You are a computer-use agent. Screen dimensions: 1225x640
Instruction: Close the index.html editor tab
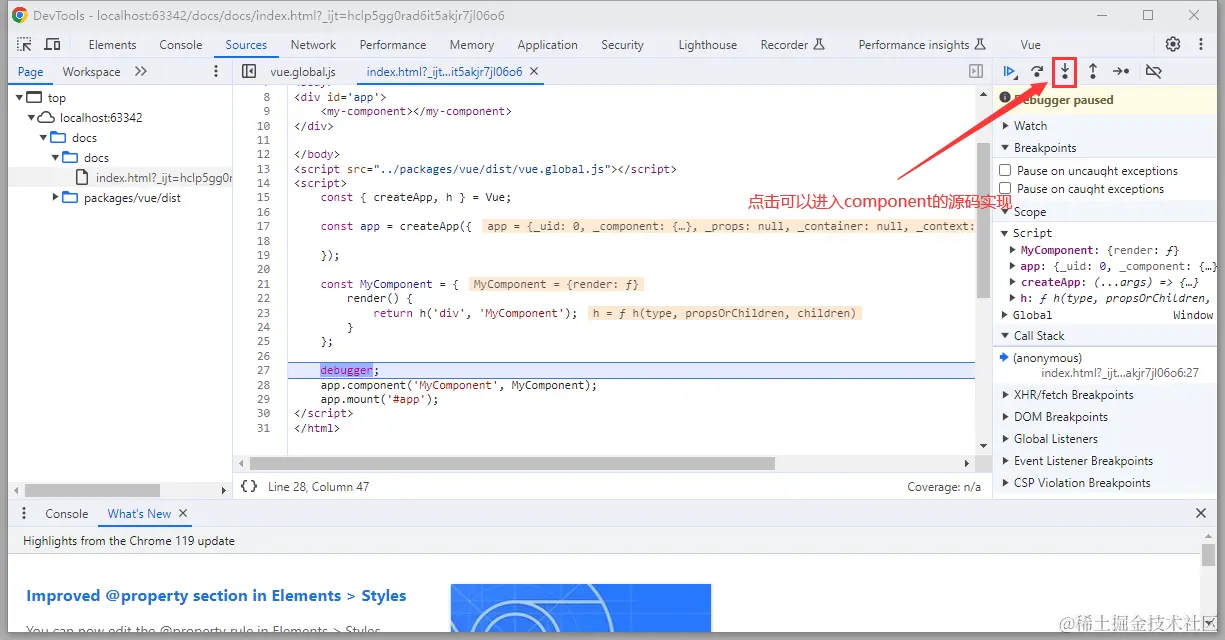[x=533, y=72]
